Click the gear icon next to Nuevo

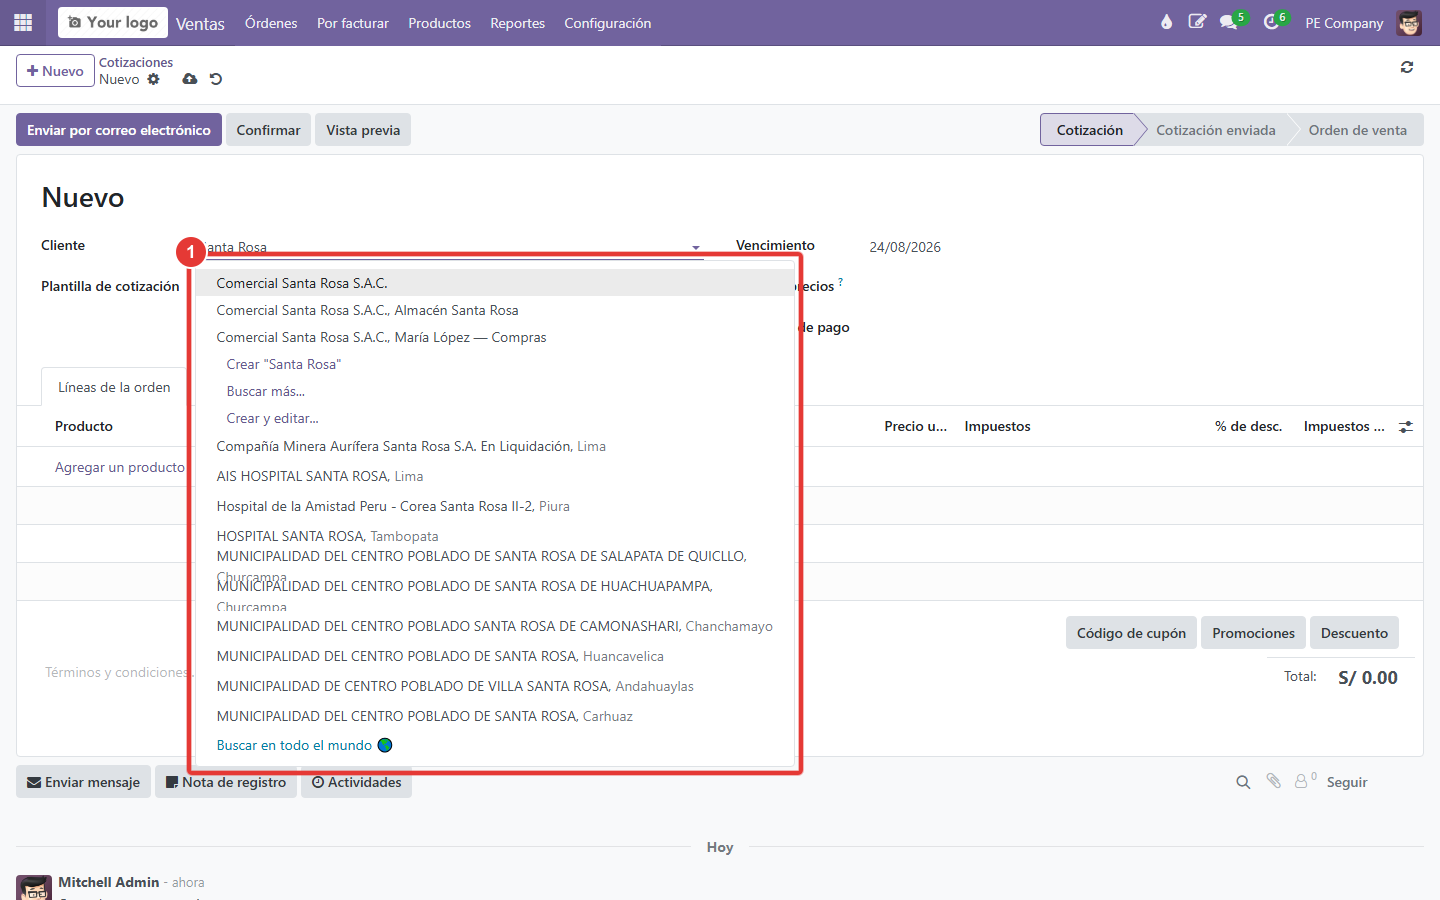click(x=153, y=79)
